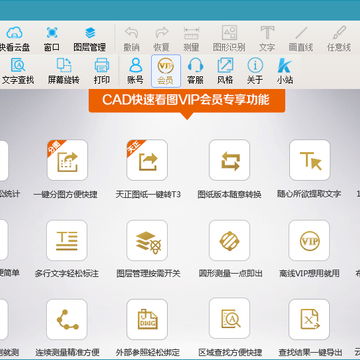360x360 pixels.
Task: Open 文字查找 text search
Action: tap(18, 71)
